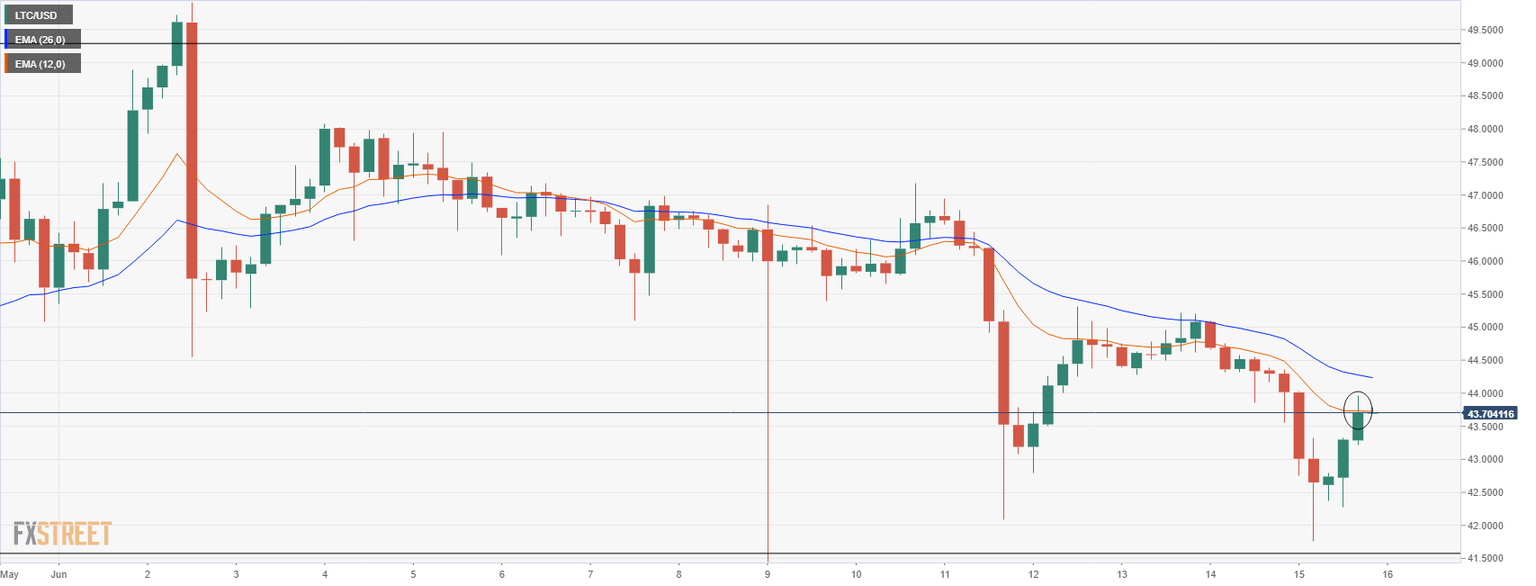The height and width of the screenshot is (586, 1536).
Task: Click date 16 on the time axis
Action: pyautogui.click(x=1387, y=575)
